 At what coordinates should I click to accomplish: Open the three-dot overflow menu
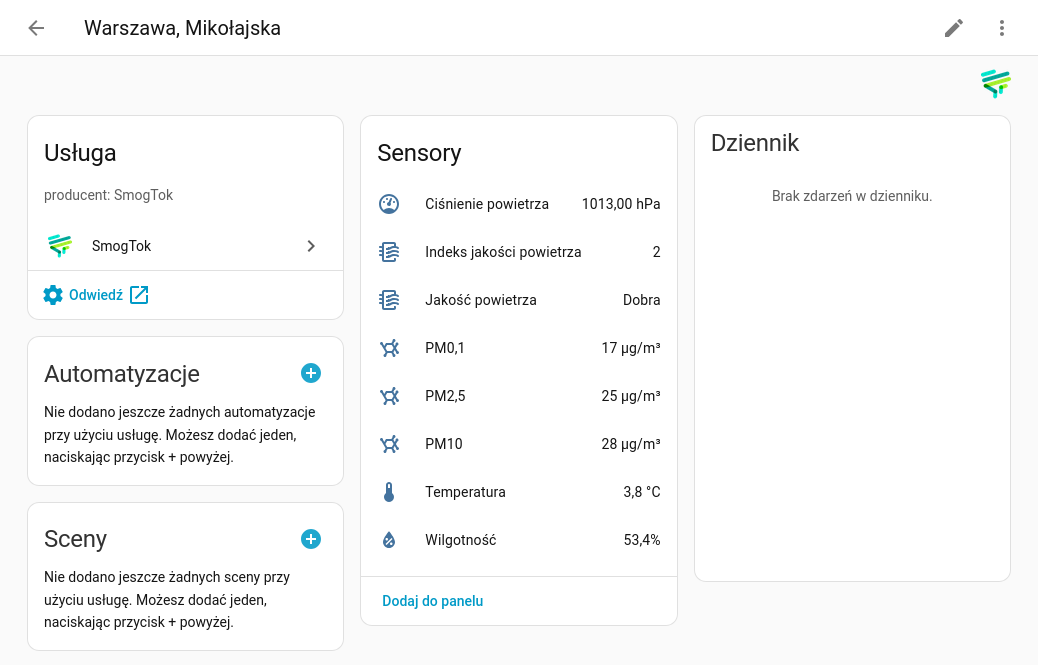(1002, 28)
